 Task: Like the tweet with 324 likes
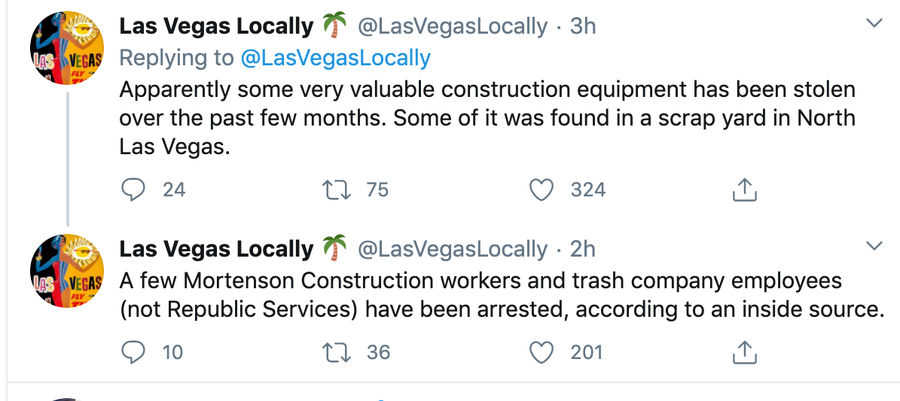(x=541, y=190)
